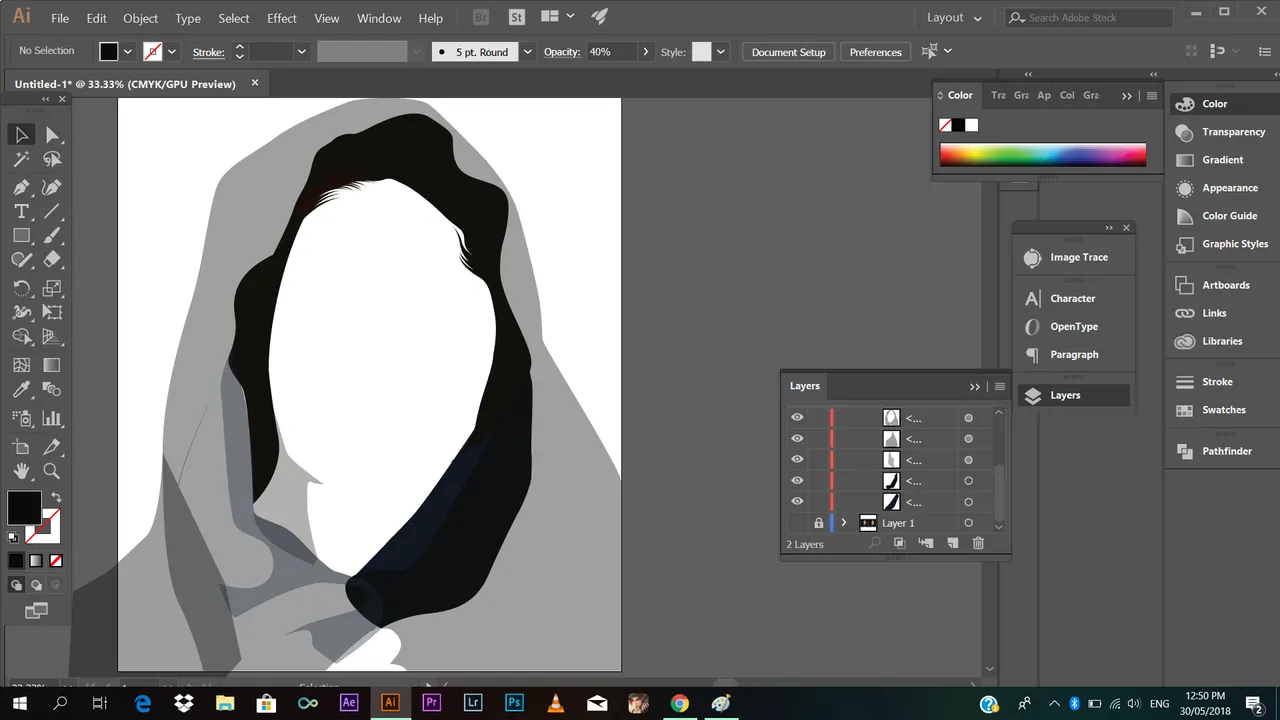Open the Select menu
This screenshot has width=1280, height=720.
point(234,18)
